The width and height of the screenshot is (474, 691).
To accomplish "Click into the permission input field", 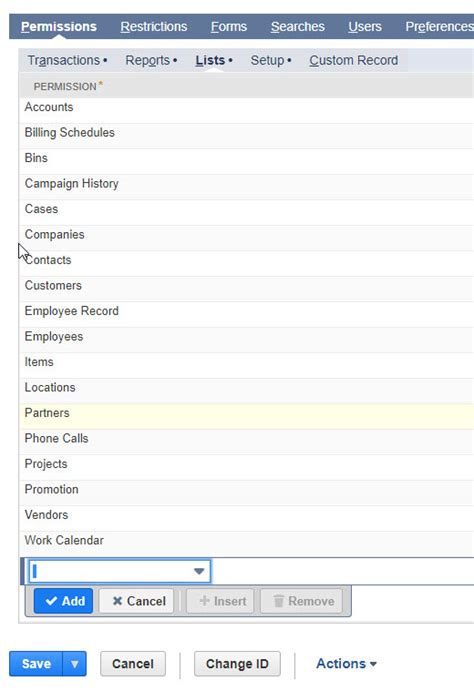I will click(110, 571).
